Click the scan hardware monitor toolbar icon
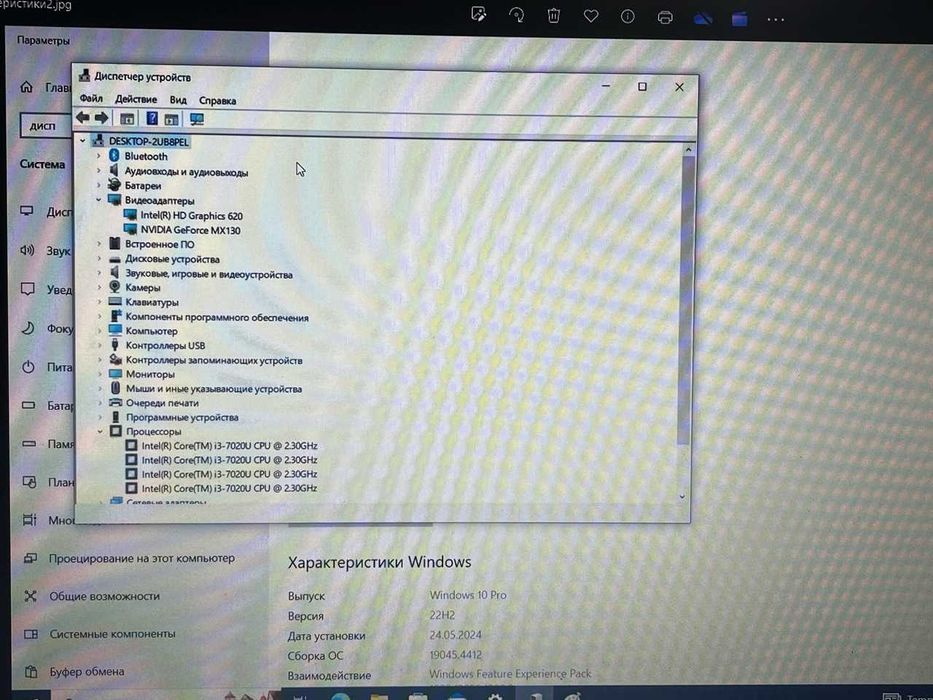This screenshot has height=700, width=933. 196,119
